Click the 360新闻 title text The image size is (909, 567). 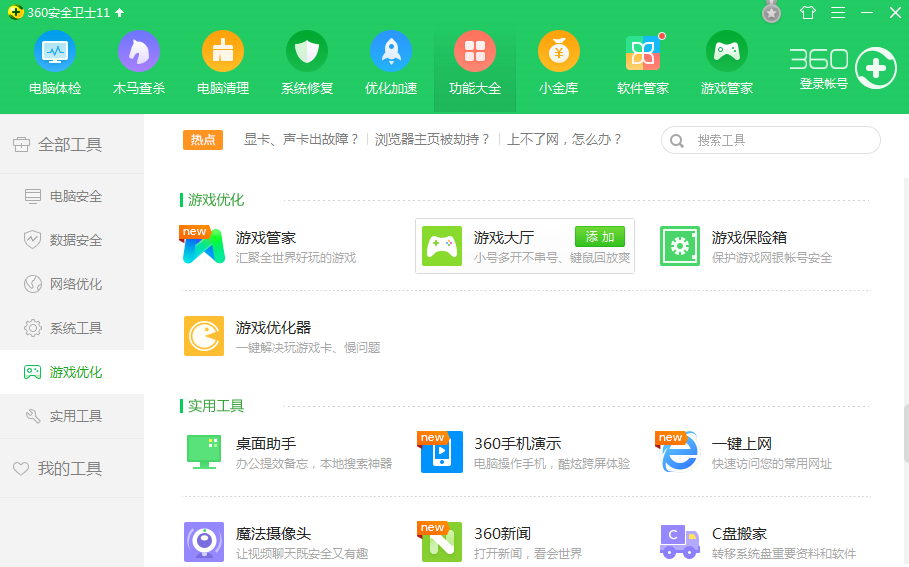point(503,533)
